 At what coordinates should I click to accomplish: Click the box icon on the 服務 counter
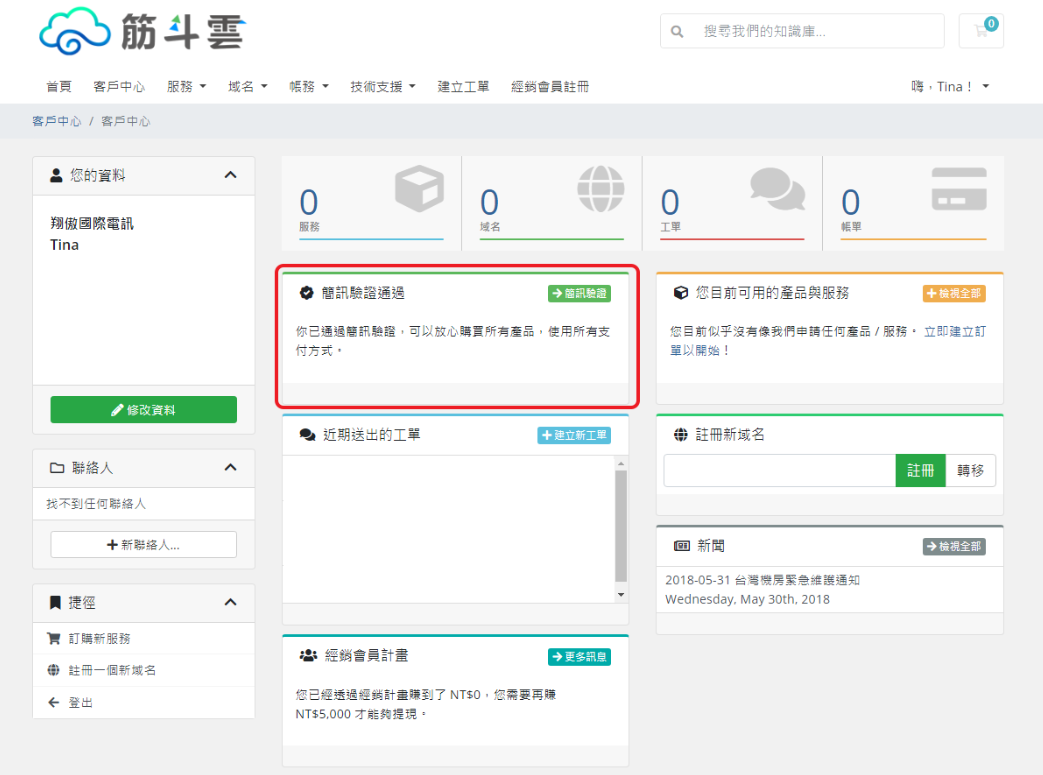pos(417,188)
